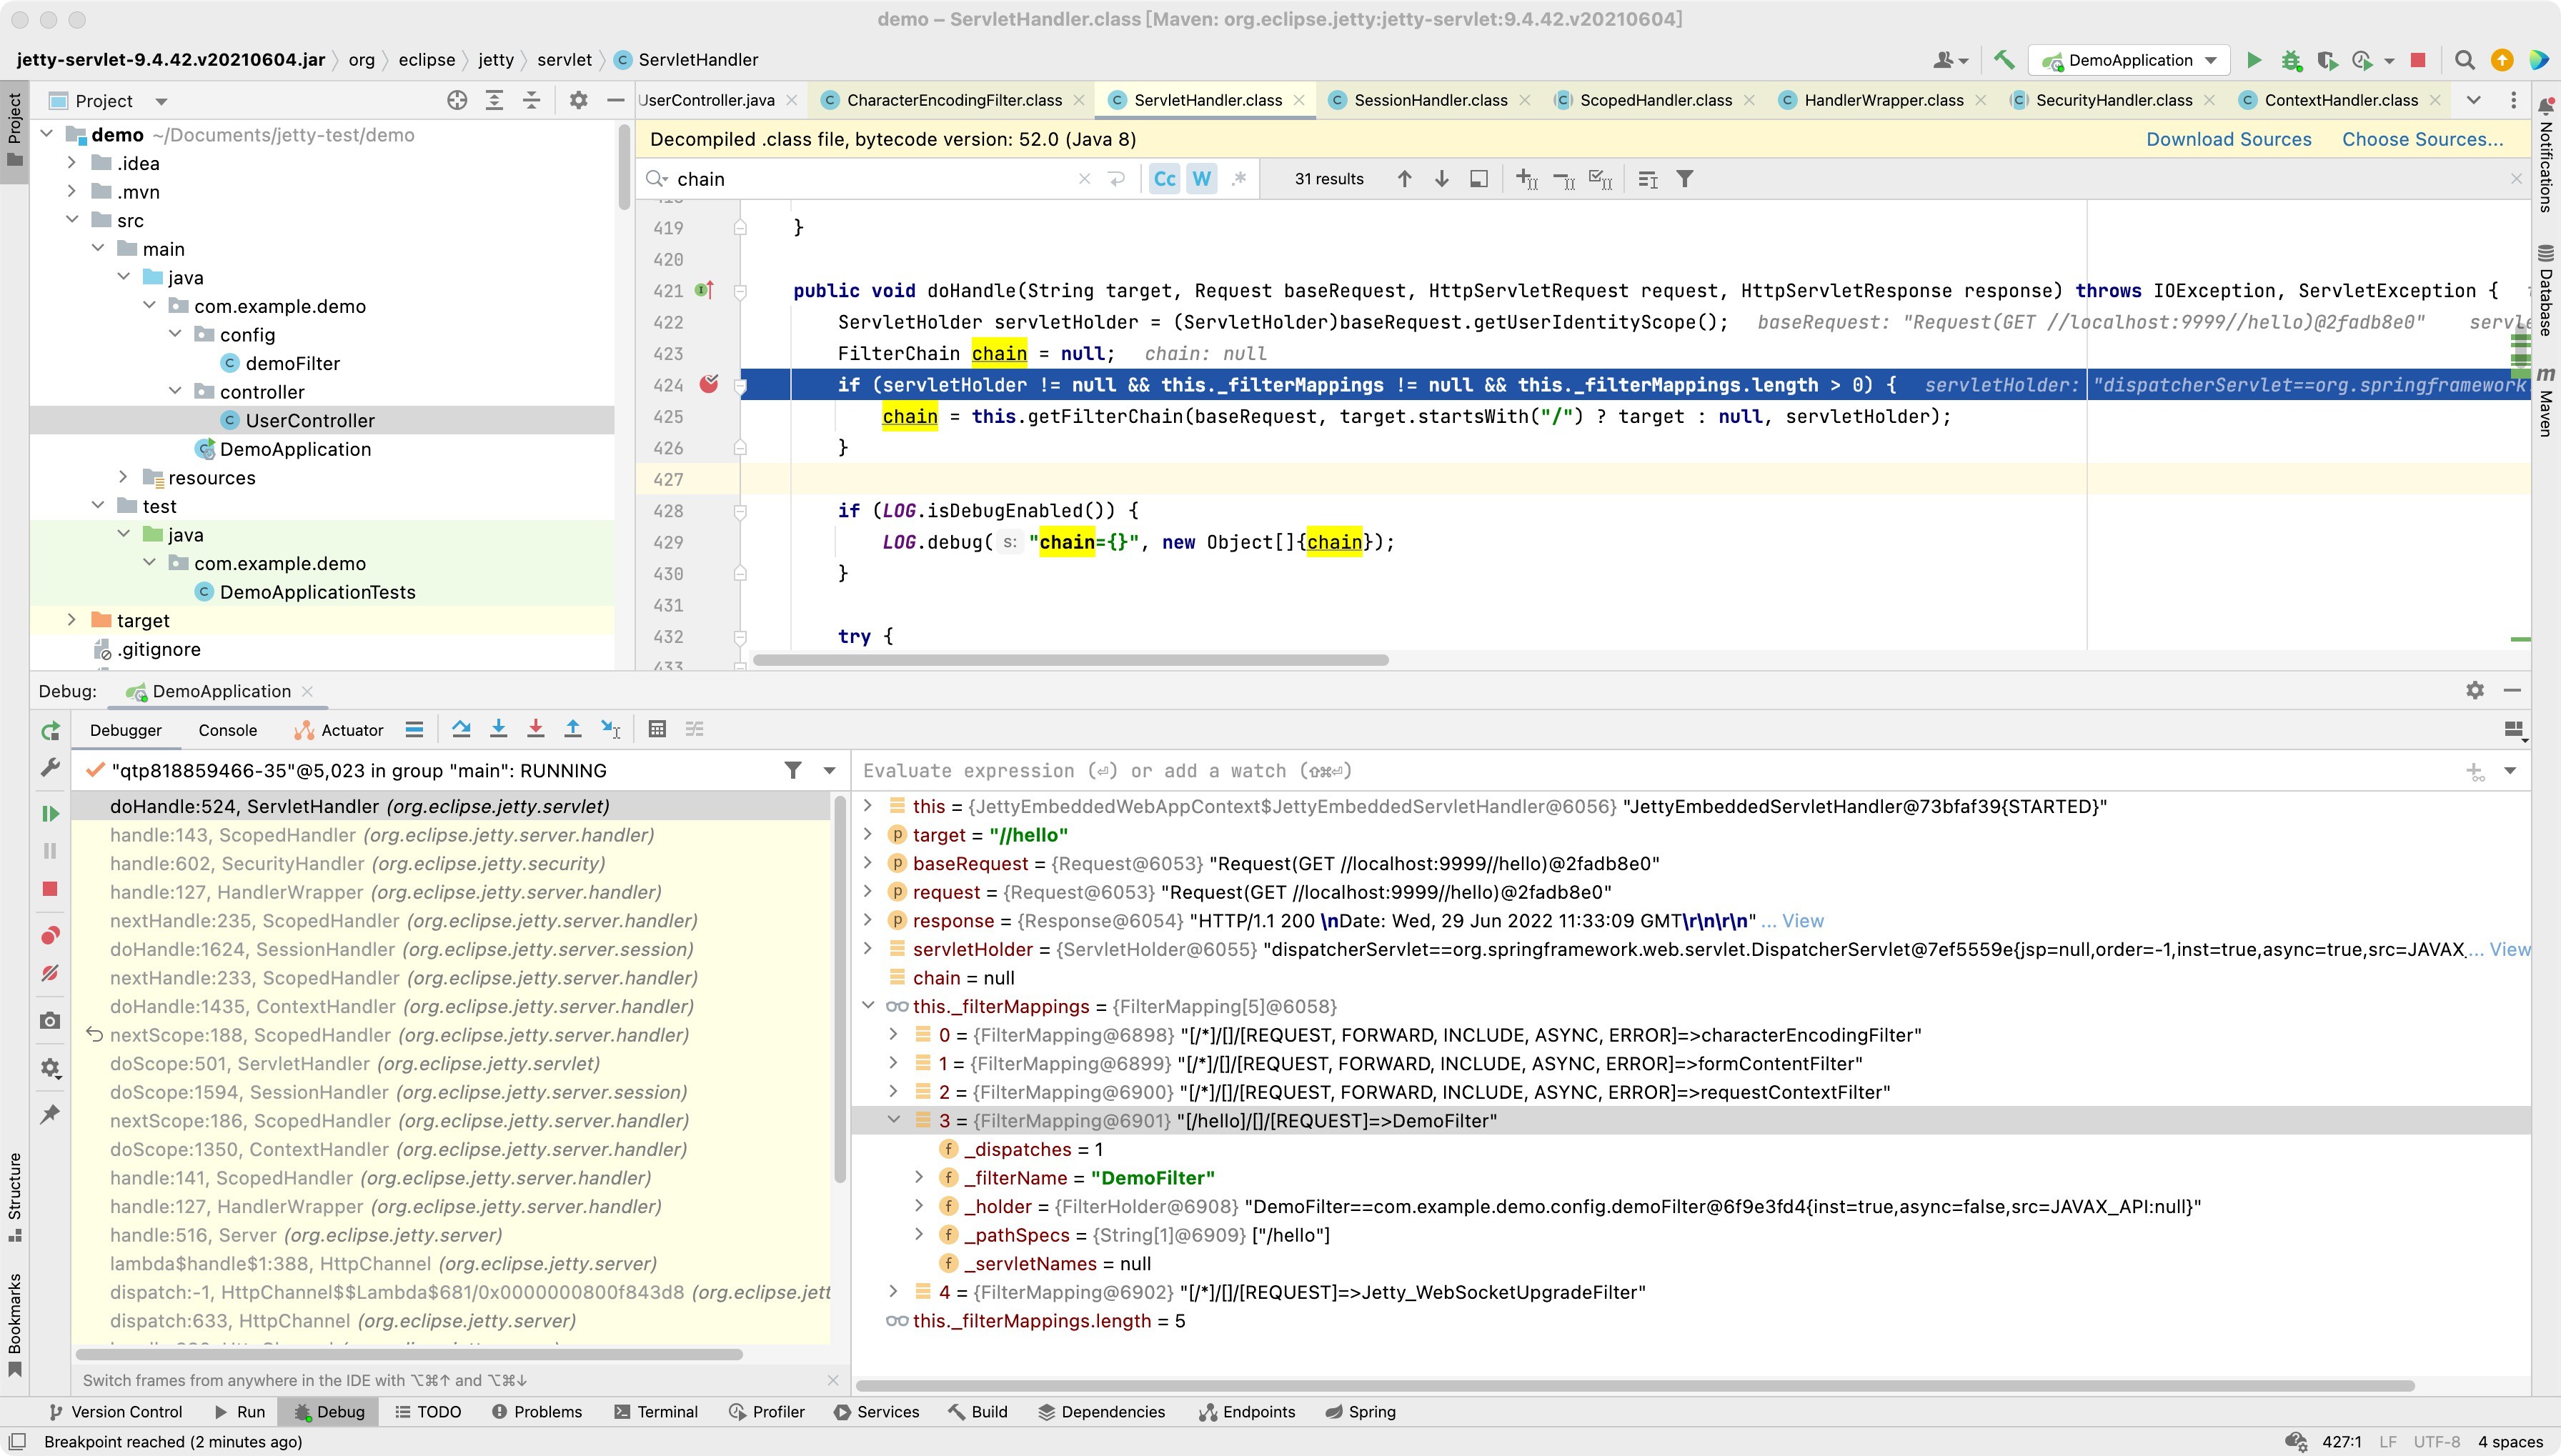Click the Run to Cursor icon

(x=611, y=729)
